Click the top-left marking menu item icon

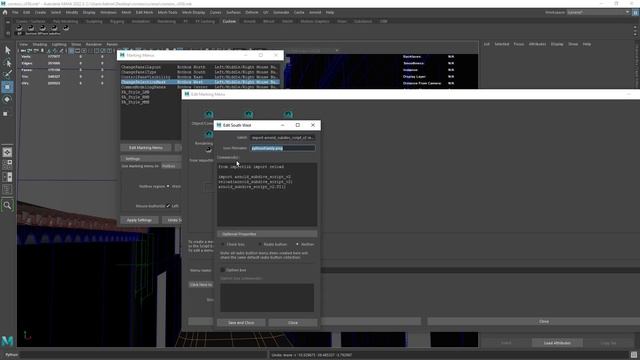tap(209, 115)
